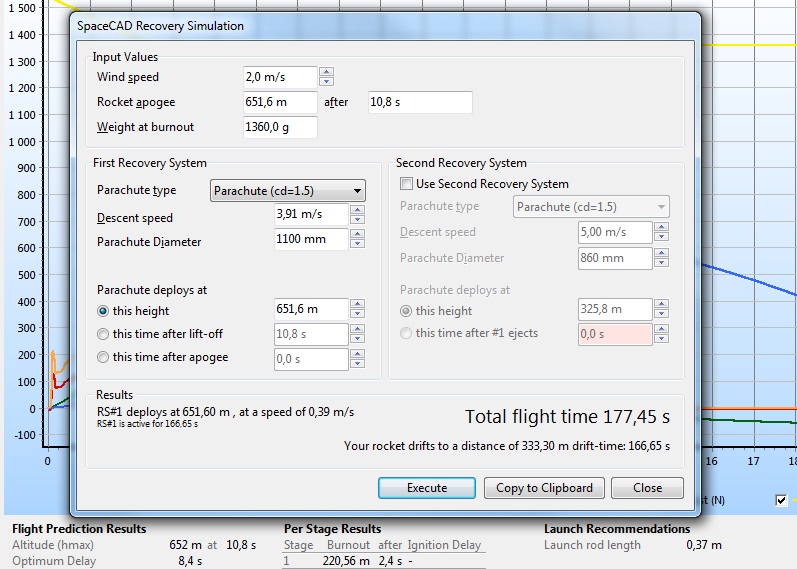
Task: Decrease second Parachute Diameter down arrow
Action: tap(661, 263)
